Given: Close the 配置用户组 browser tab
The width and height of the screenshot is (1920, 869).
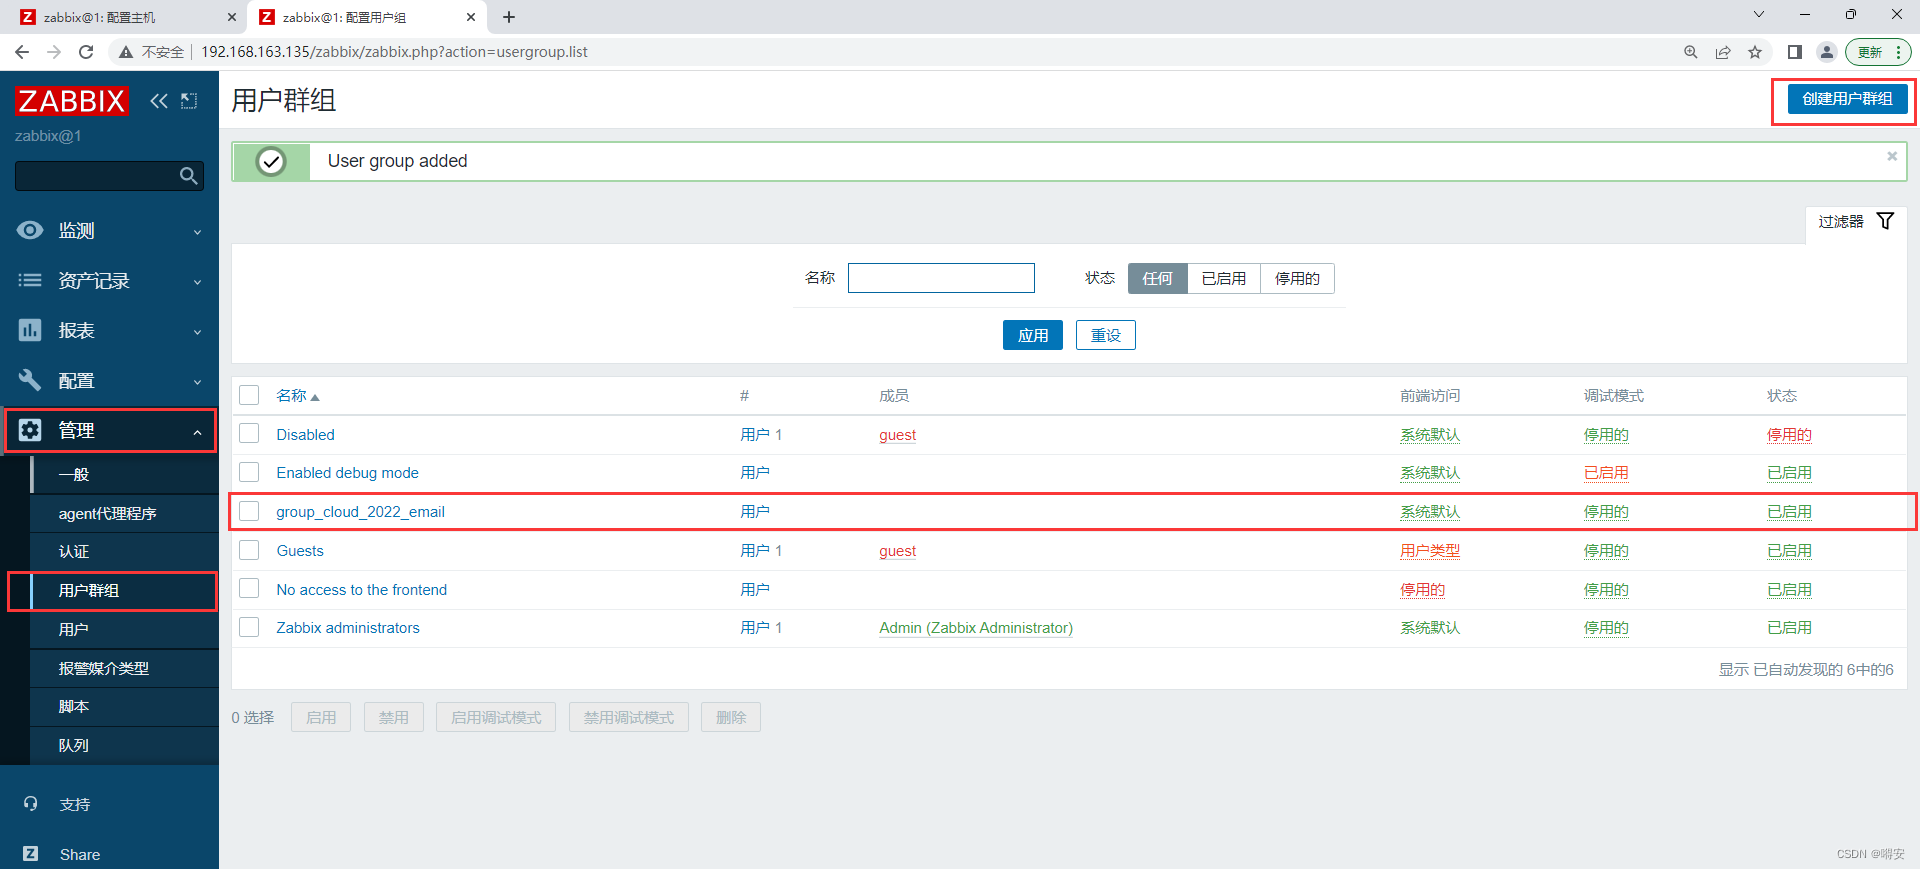Looking at the screenshot, I should 471,17.
